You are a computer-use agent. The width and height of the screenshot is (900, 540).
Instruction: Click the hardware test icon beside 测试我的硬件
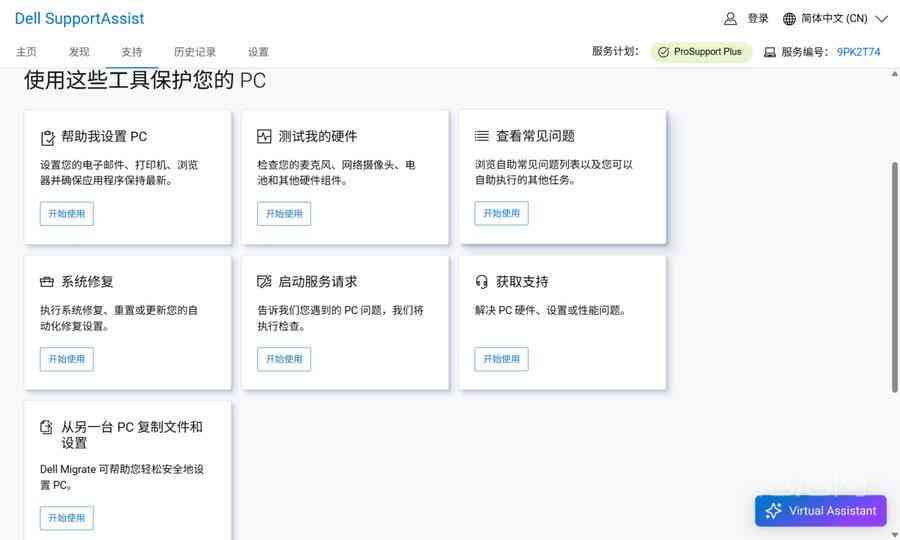[x=264, y=137]
